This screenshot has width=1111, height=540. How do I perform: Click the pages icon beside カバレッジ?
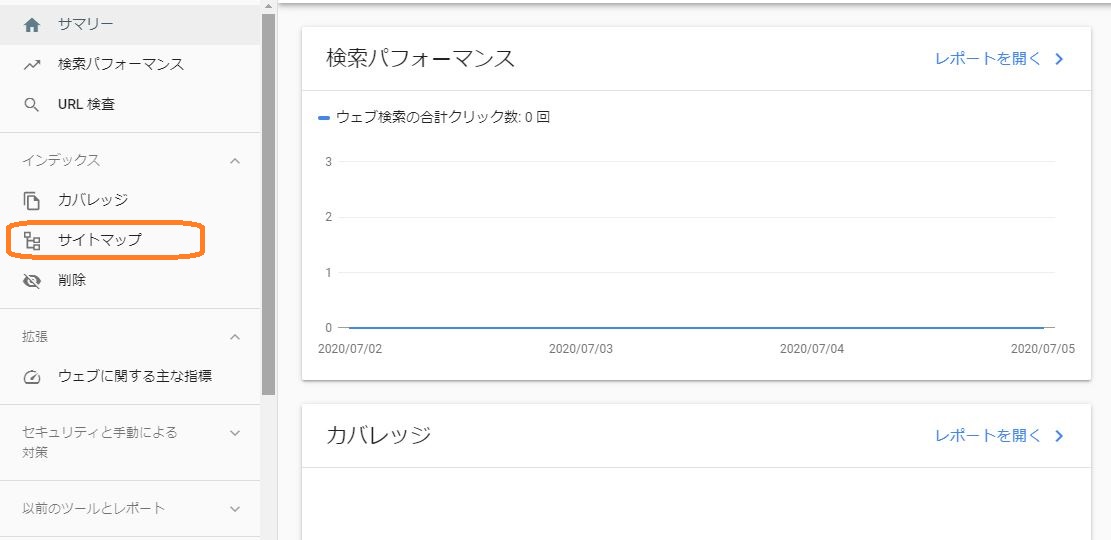tap(32, 201)
